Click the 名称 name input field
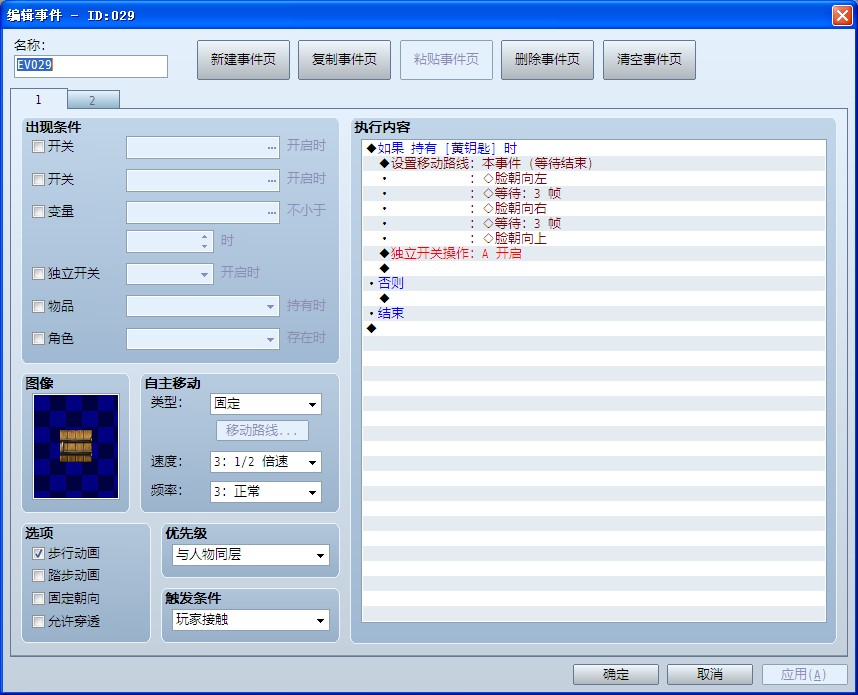The height and width of the screenshot is (695, 858). point(91,66)
